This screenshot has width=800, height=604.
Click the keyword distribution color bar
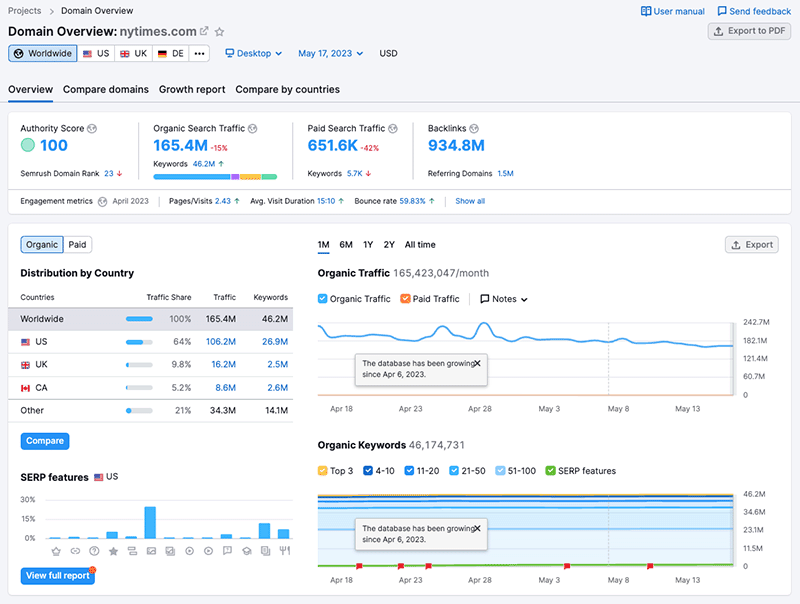[x=215, y=177]
